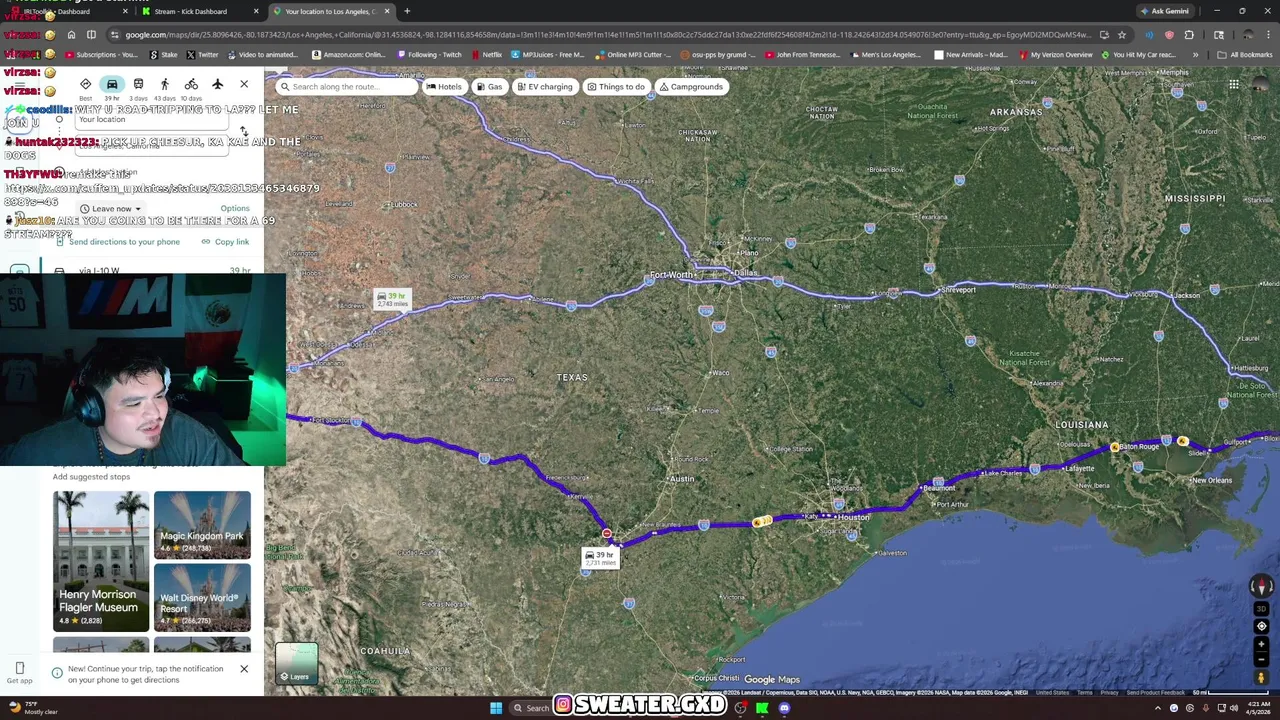Viewport: 1280px width, 720px height.
Task: Click the Get app icon
Action: (19, 673)
